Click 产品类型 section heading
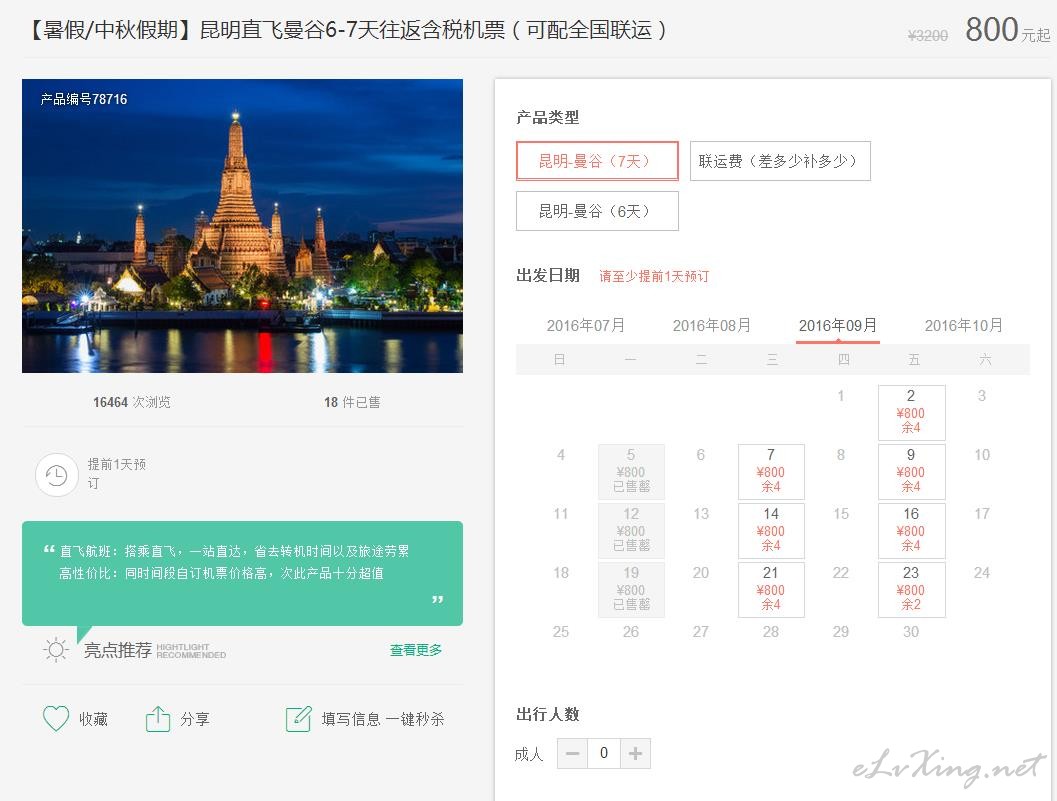 [547, 117]
